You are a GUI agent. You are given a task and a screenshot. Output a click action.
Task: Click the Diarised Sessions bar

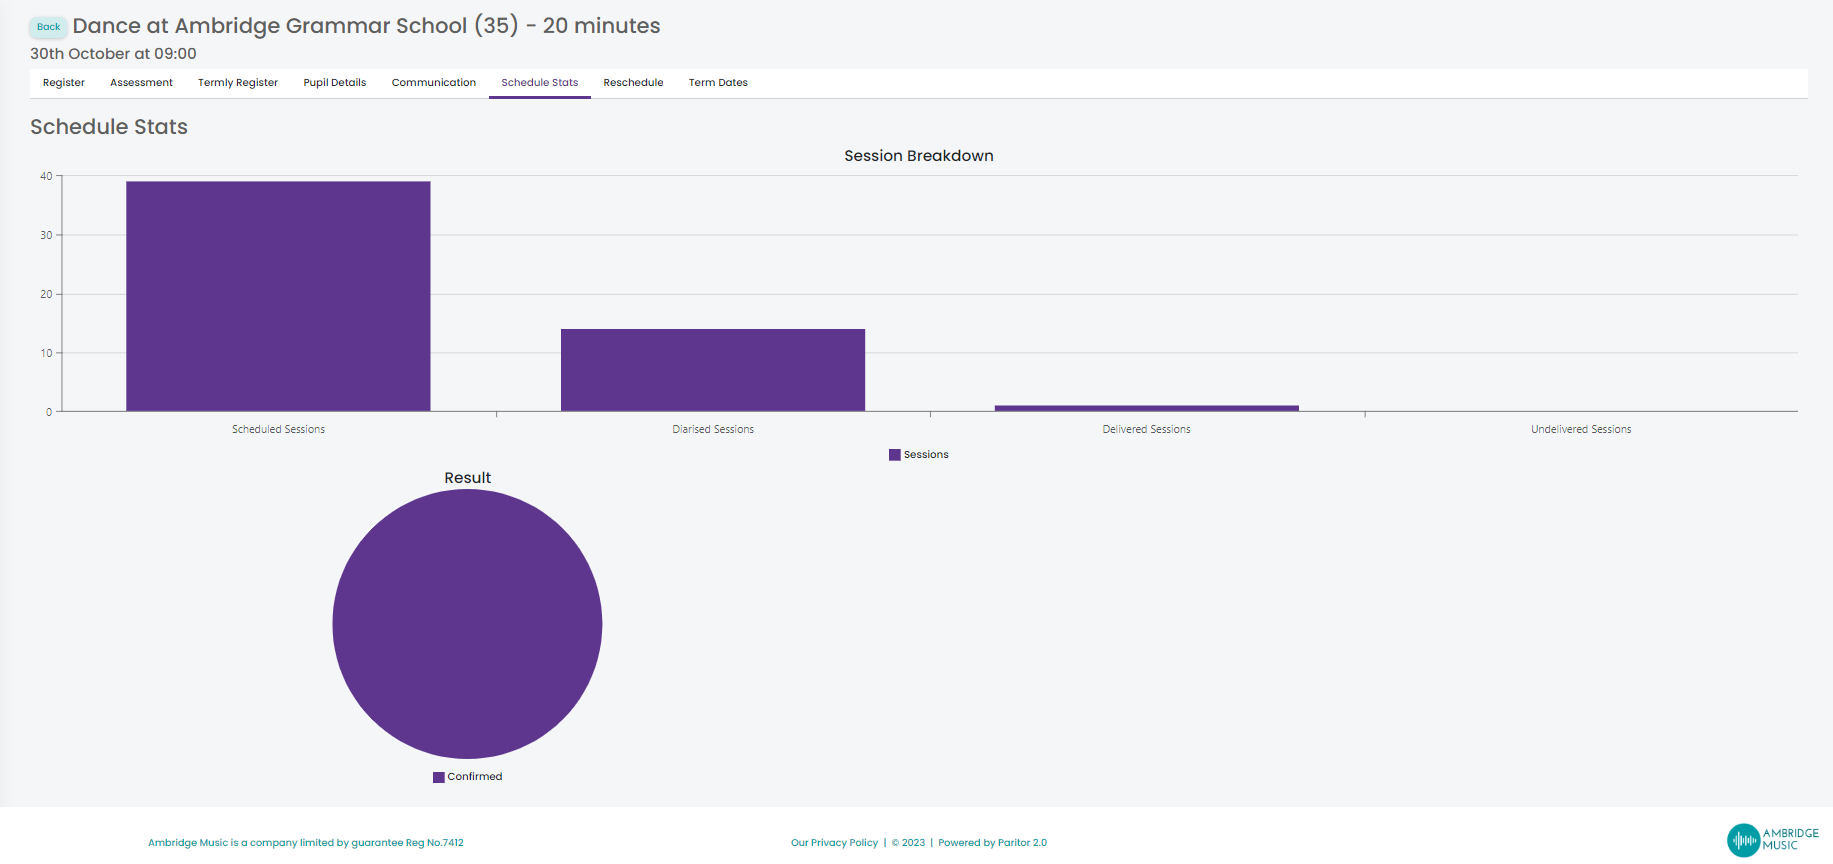[713, 370]
